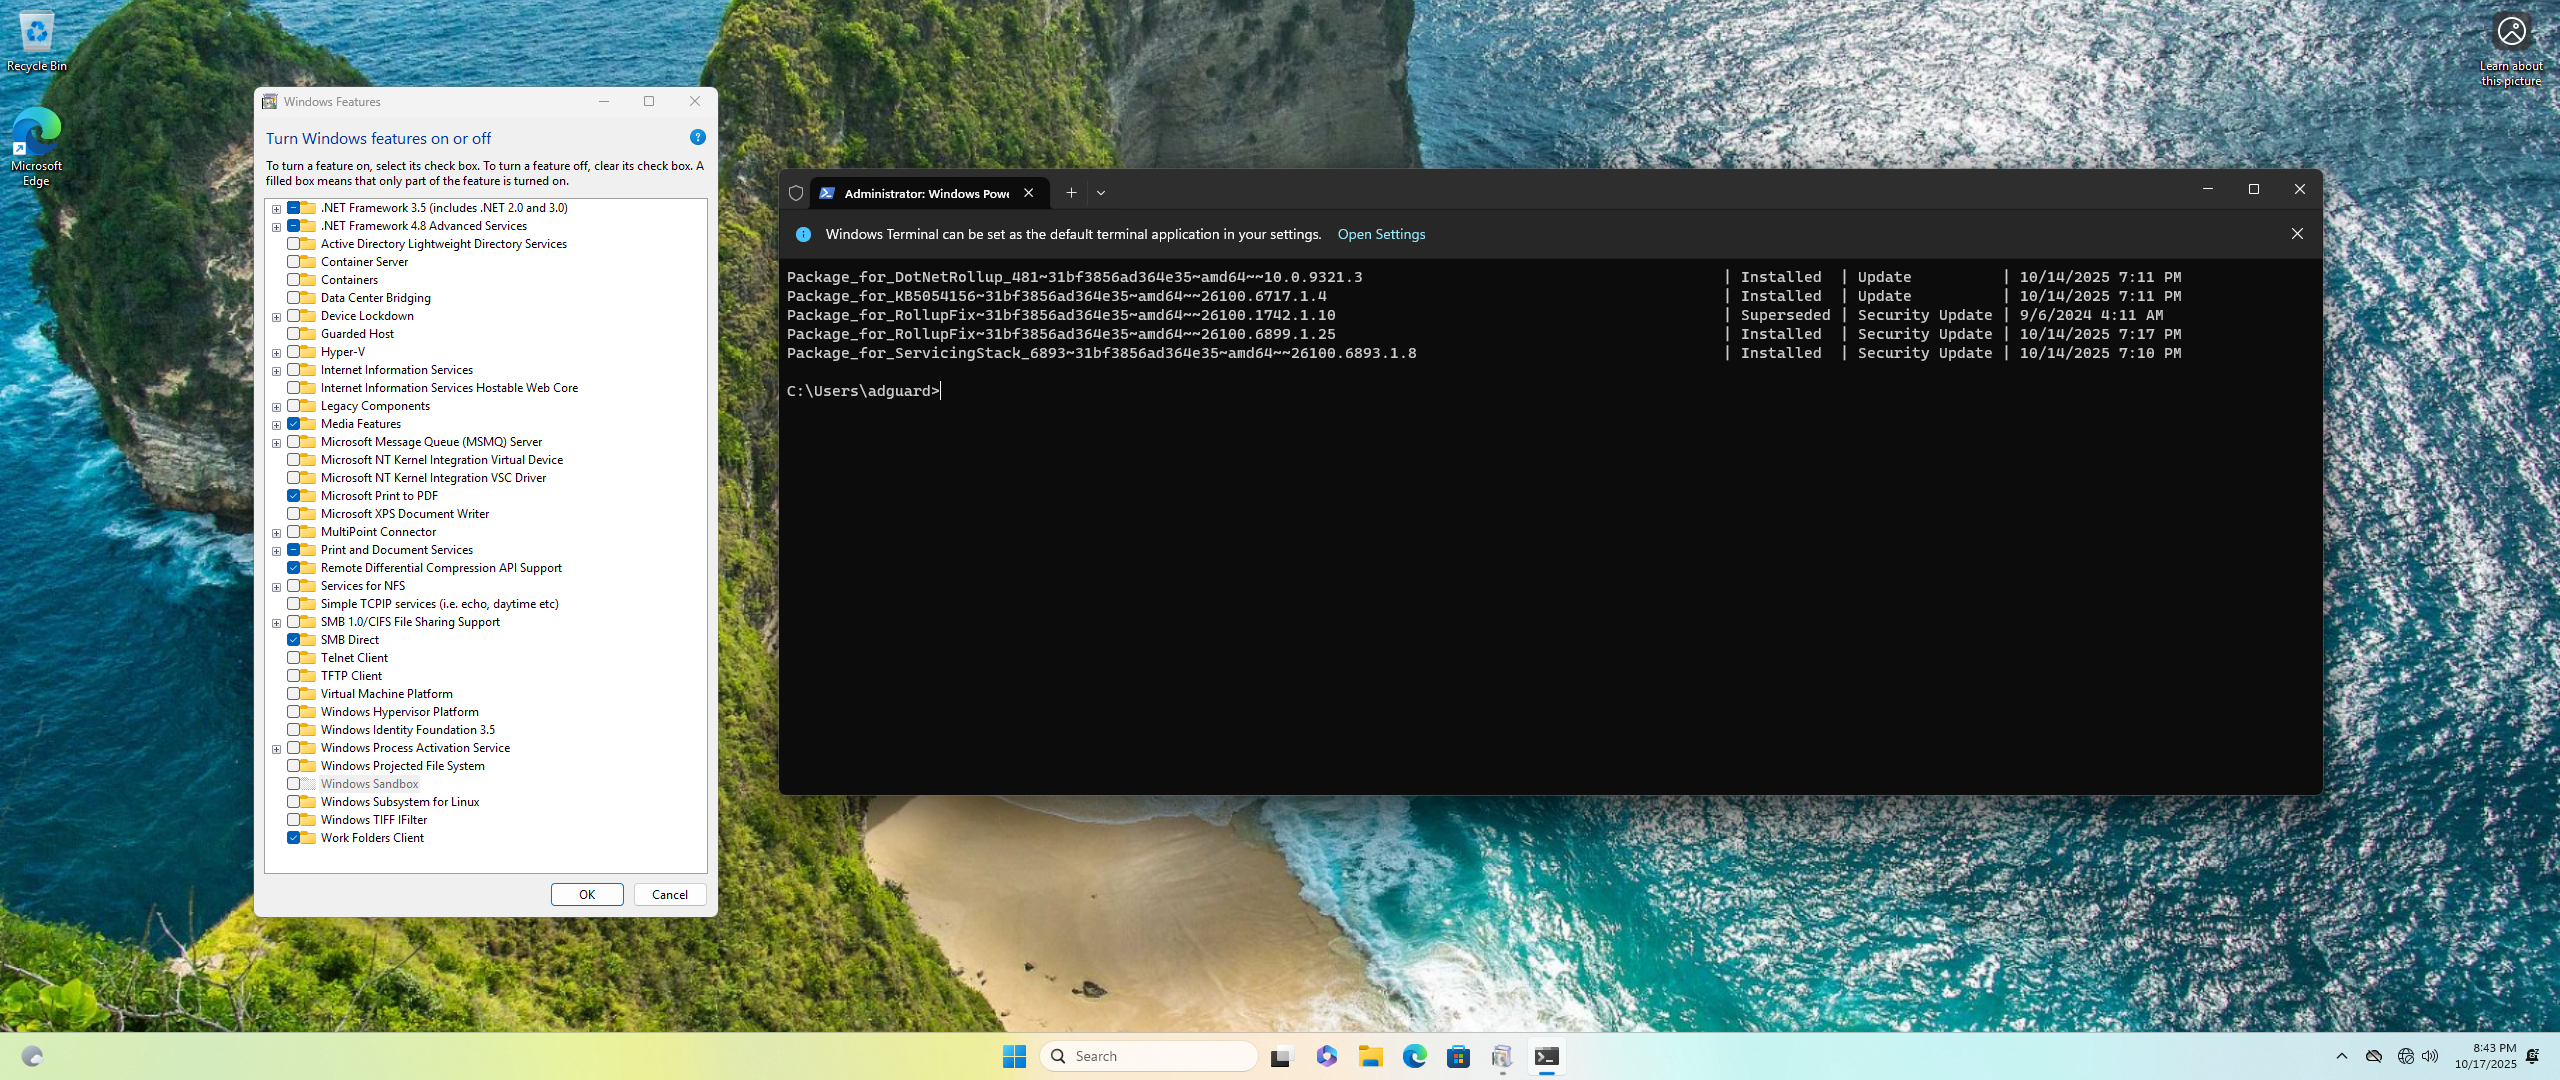Select Administrator: Windows PowerShell tab
The height and width of the screenshot is (1080, 2560).
(925, 193)
